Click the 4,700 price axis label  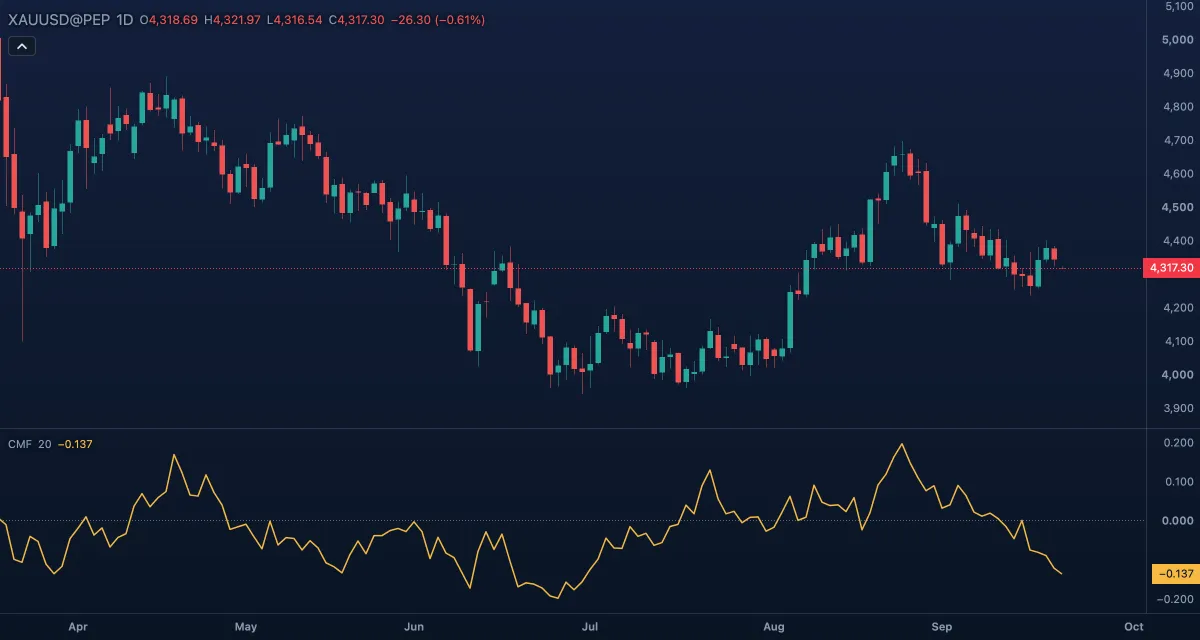tap(1179, 140)
